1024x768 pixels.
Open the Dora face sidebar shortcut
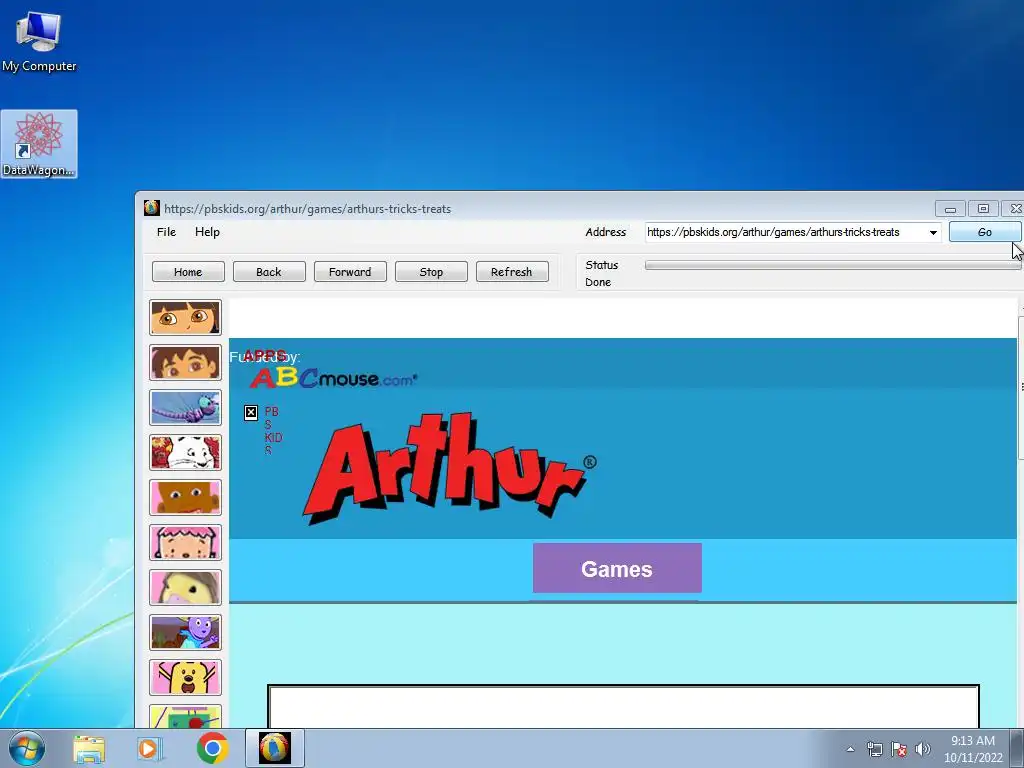[x=185, y=318]
